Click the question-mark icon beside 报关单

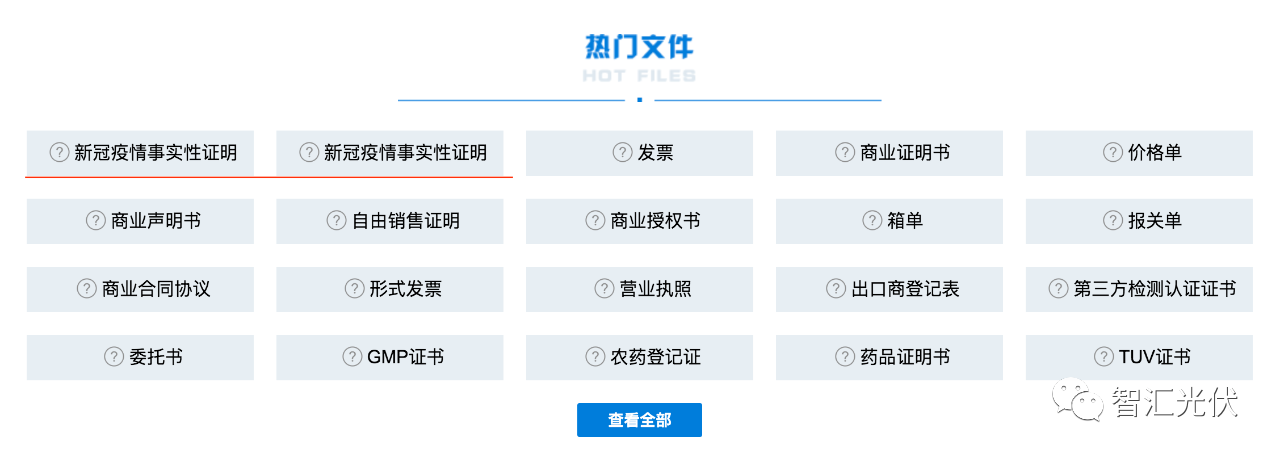click(1113, 221)
